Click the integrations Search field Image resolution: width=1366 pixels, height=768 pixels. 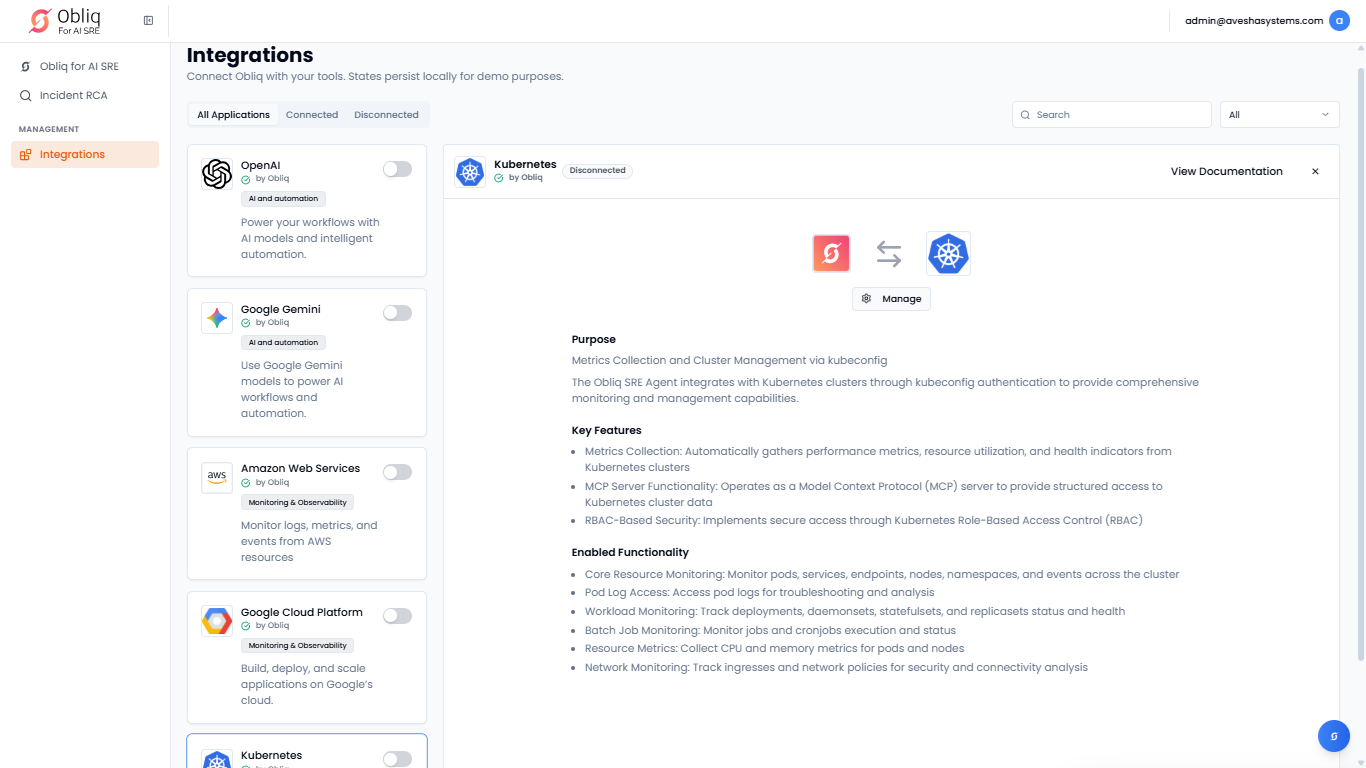[x=1111, y=115]
